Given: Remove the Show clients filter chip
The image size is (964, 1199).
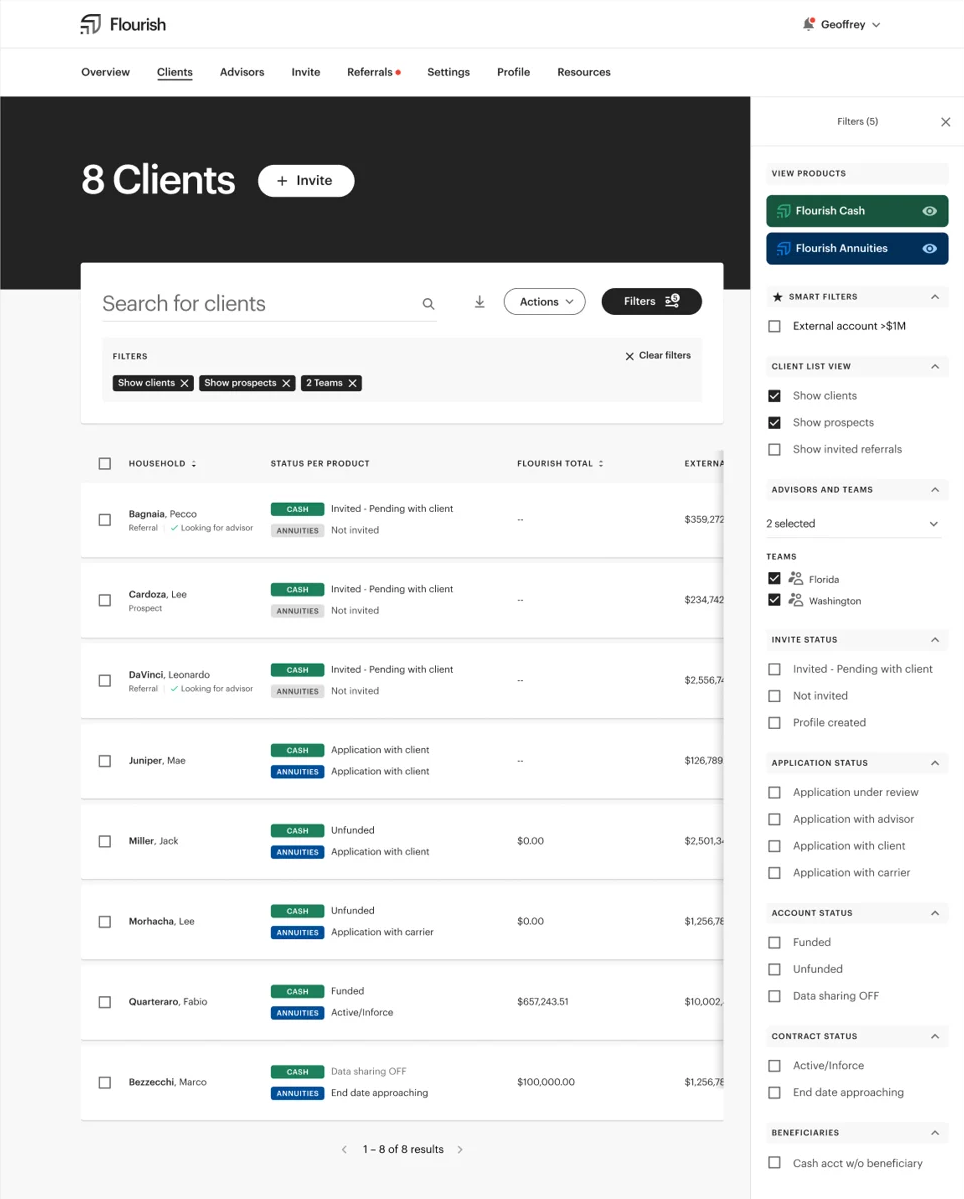Looking at the screenshot, I should tap(184, 383).
